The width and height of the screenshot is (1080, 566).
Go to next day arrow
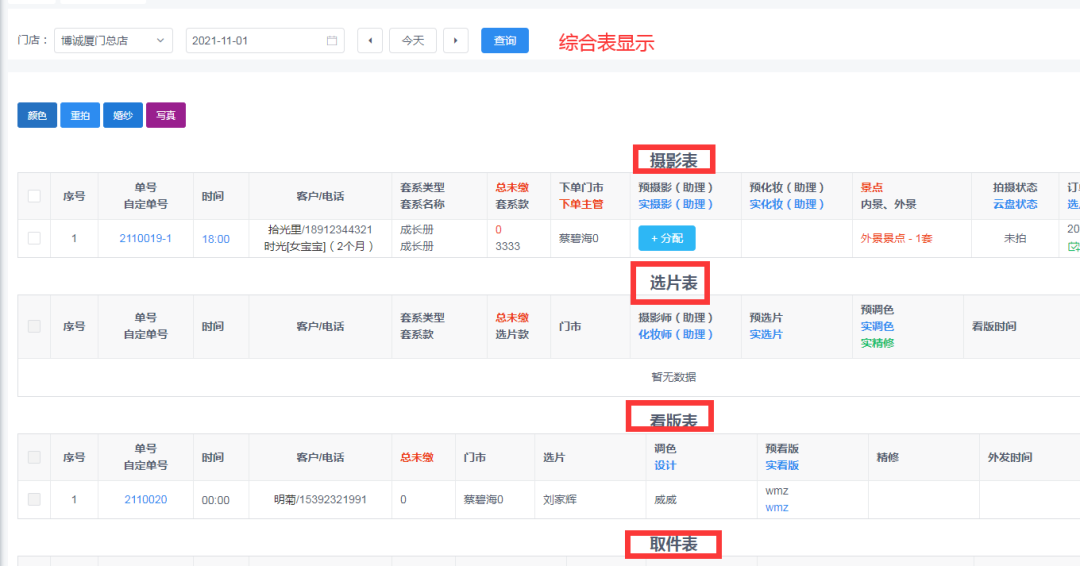[455, 41]
